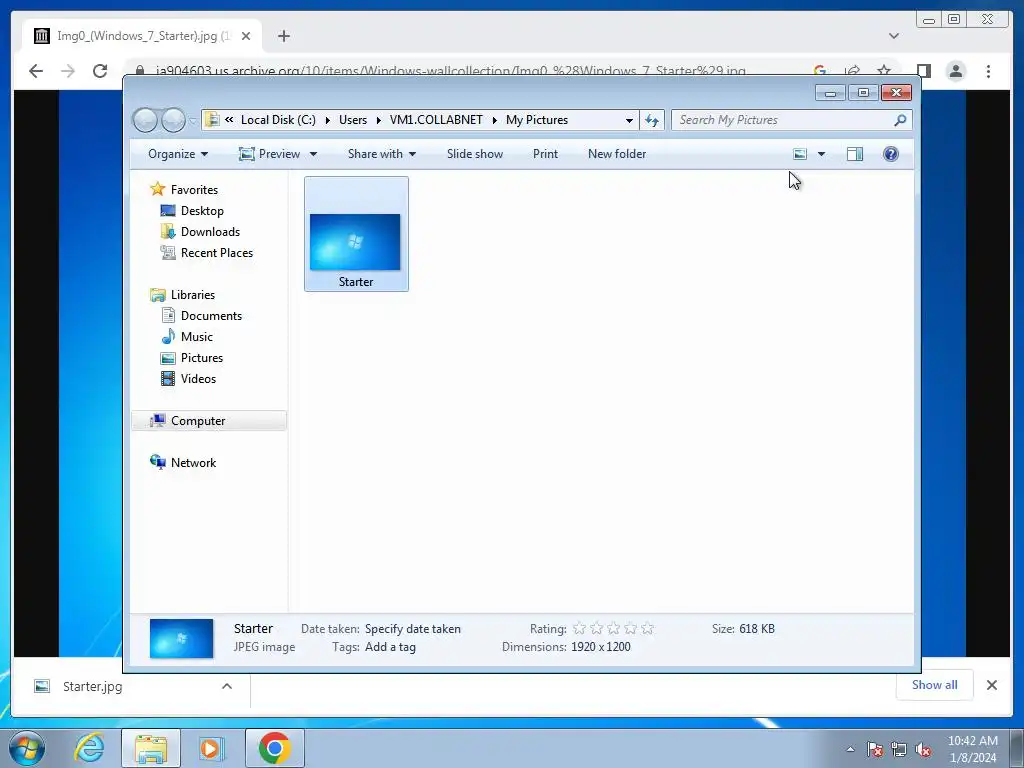Open Windows Media Player from taskbar

pyautogui.click(x=211, y=748)
